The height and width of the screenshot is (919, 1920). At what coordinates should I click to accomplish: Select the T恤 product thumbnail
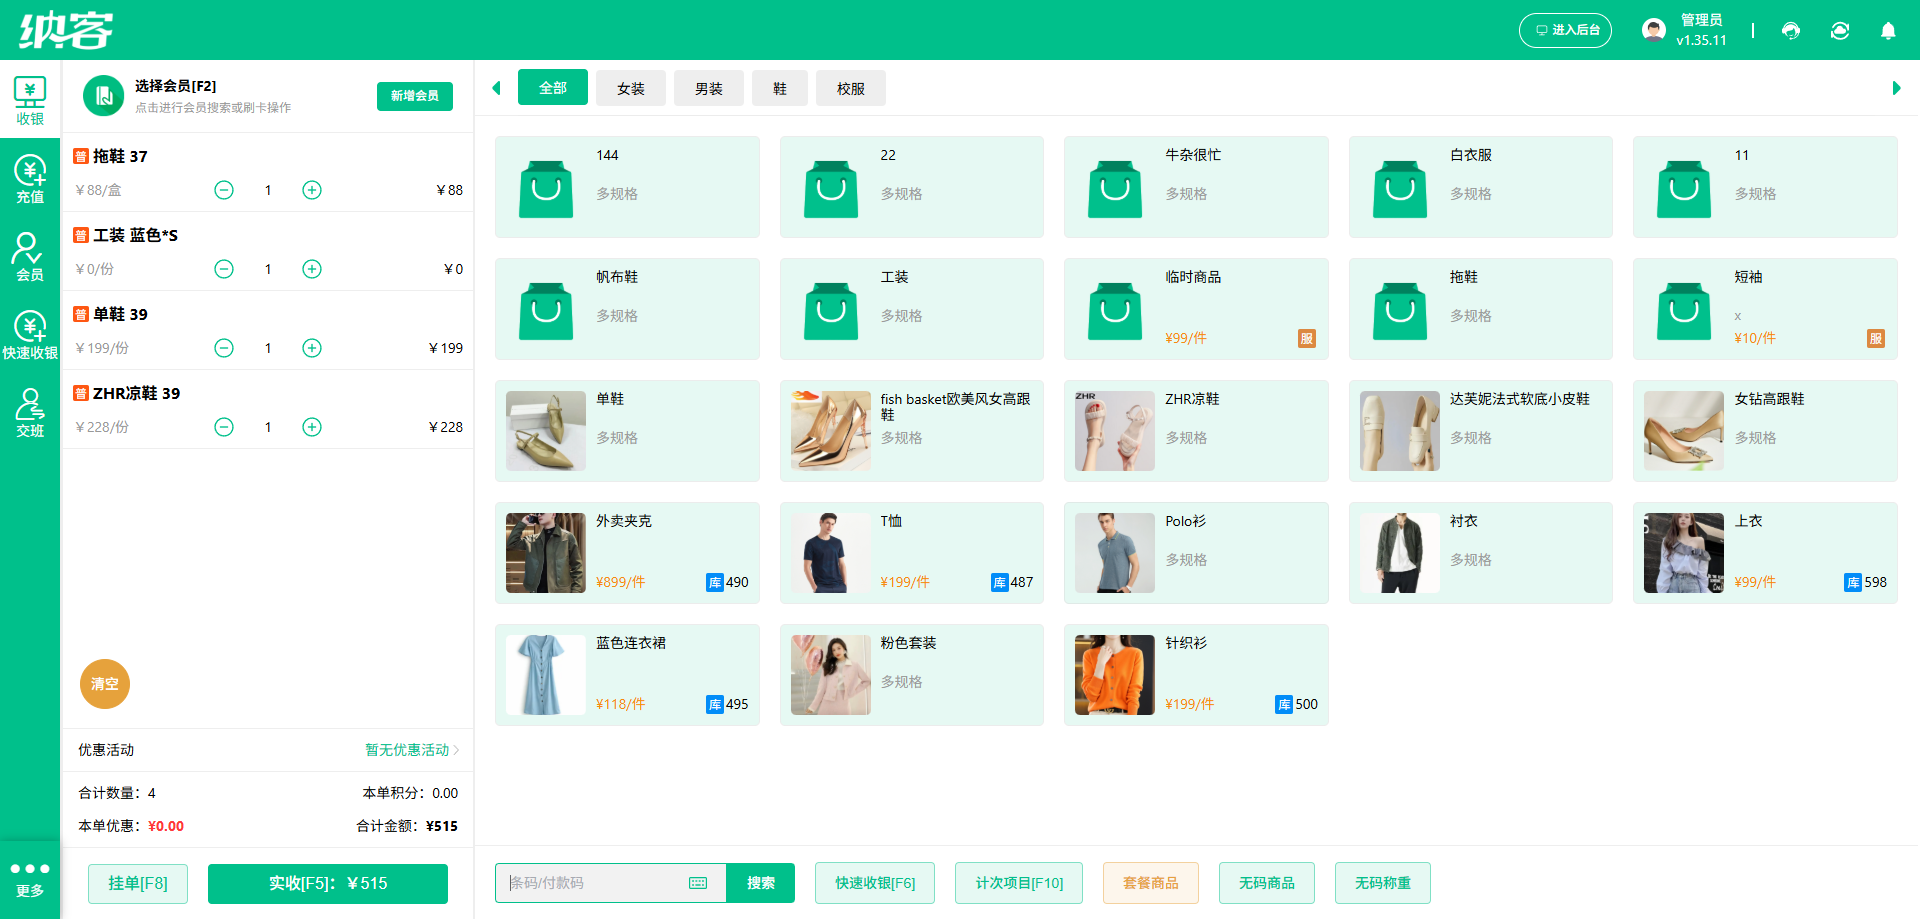coord(831,553)
